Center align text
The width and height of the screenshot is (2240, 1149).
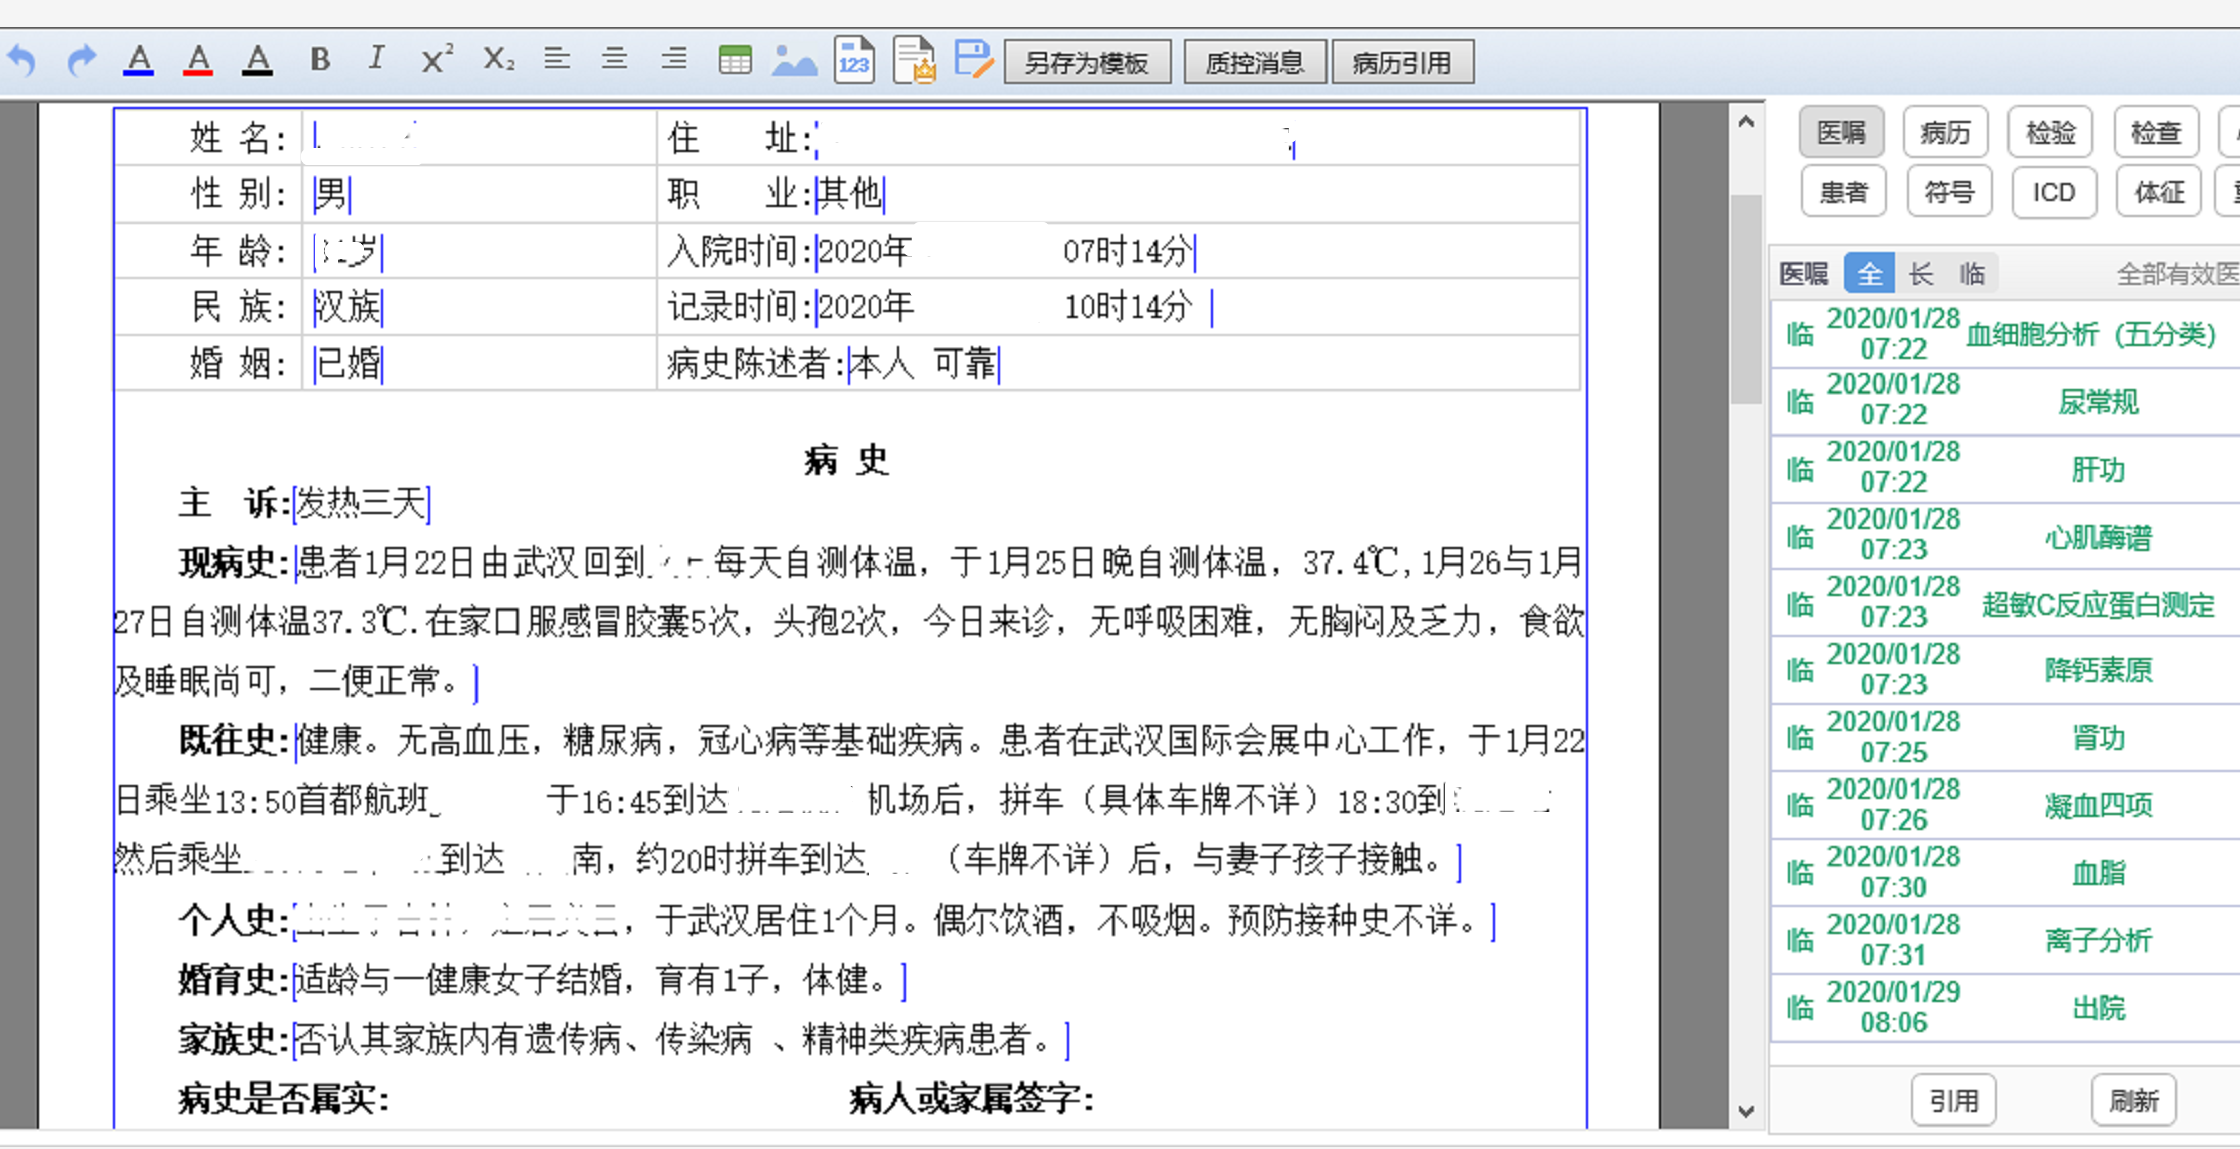(615, 59)
